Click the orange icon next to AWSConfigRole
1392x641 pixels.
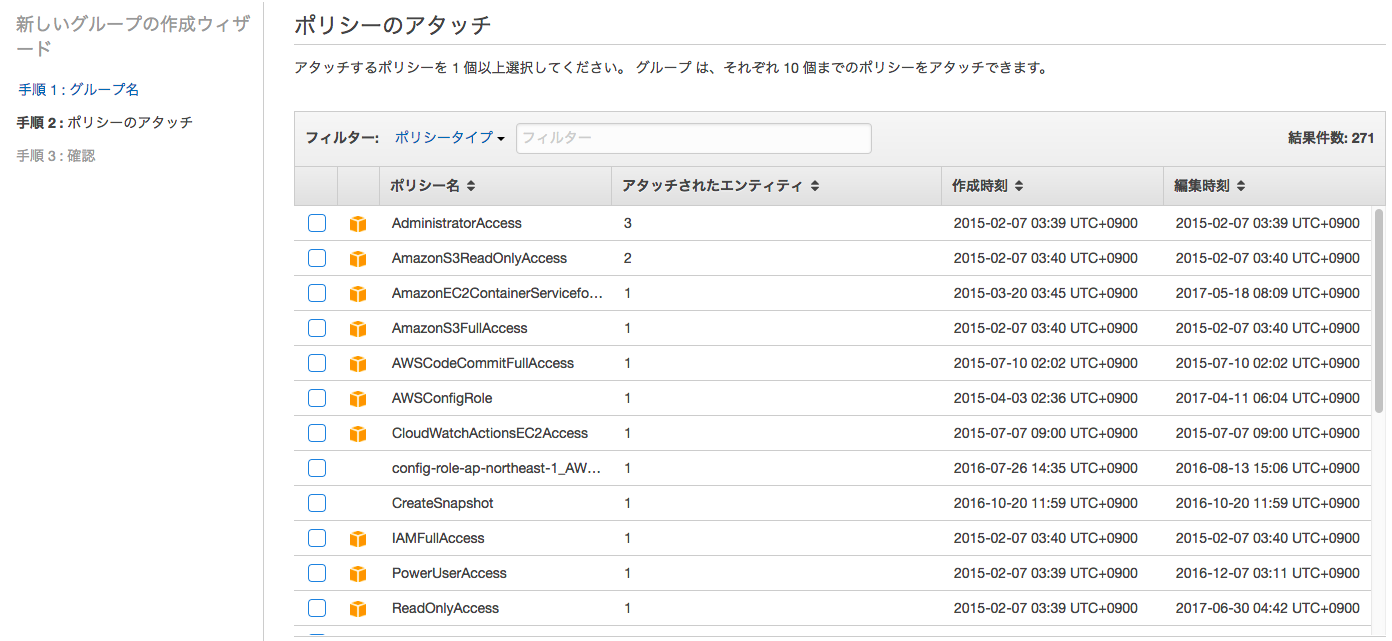coord(358,399)
